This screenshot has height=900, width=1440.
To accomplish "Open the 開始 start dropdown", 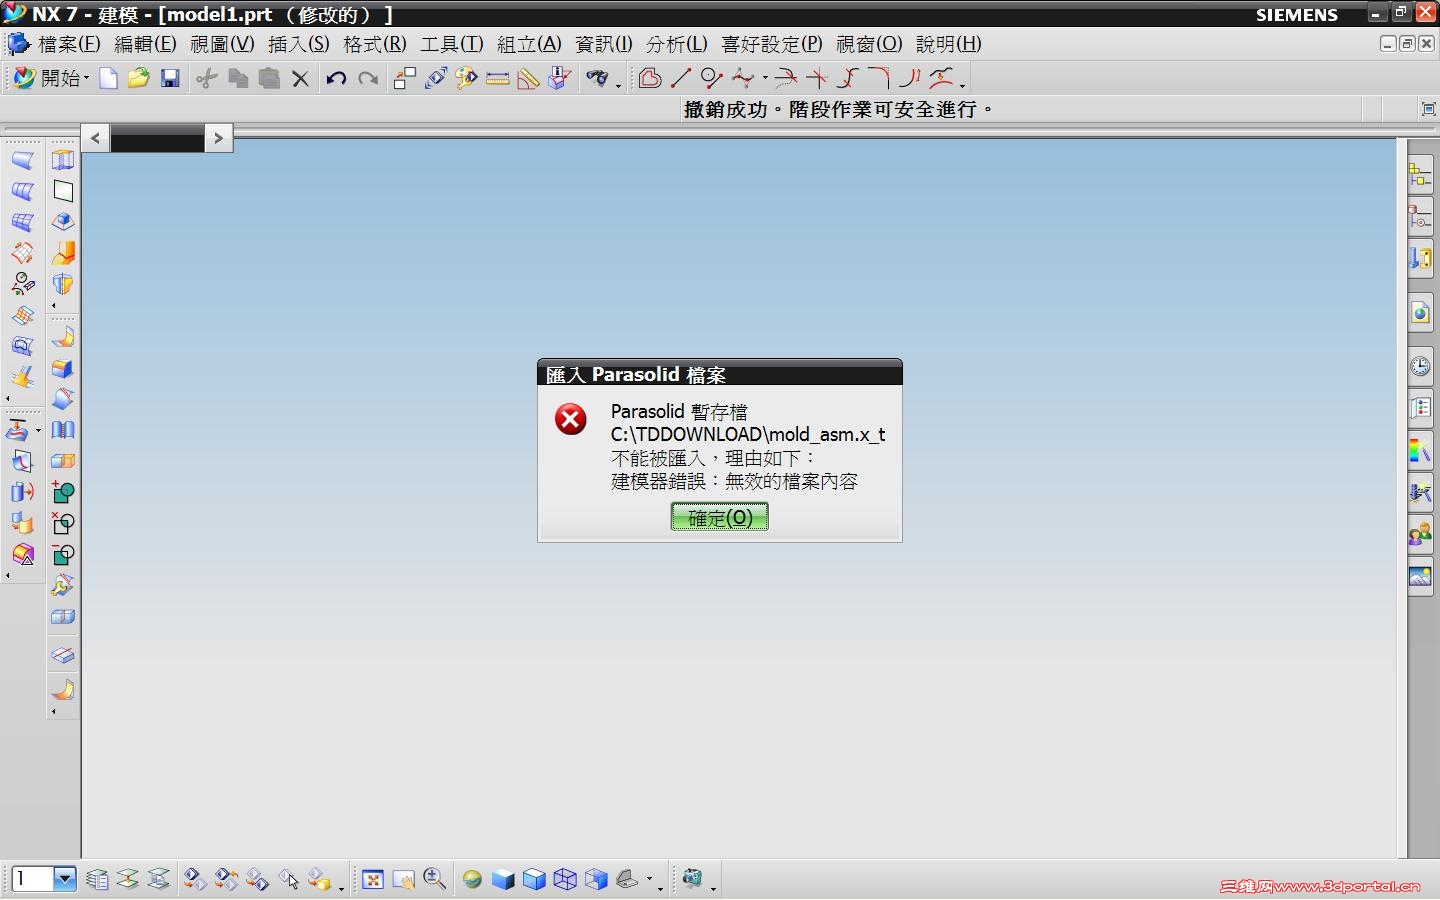I will 52,78.
